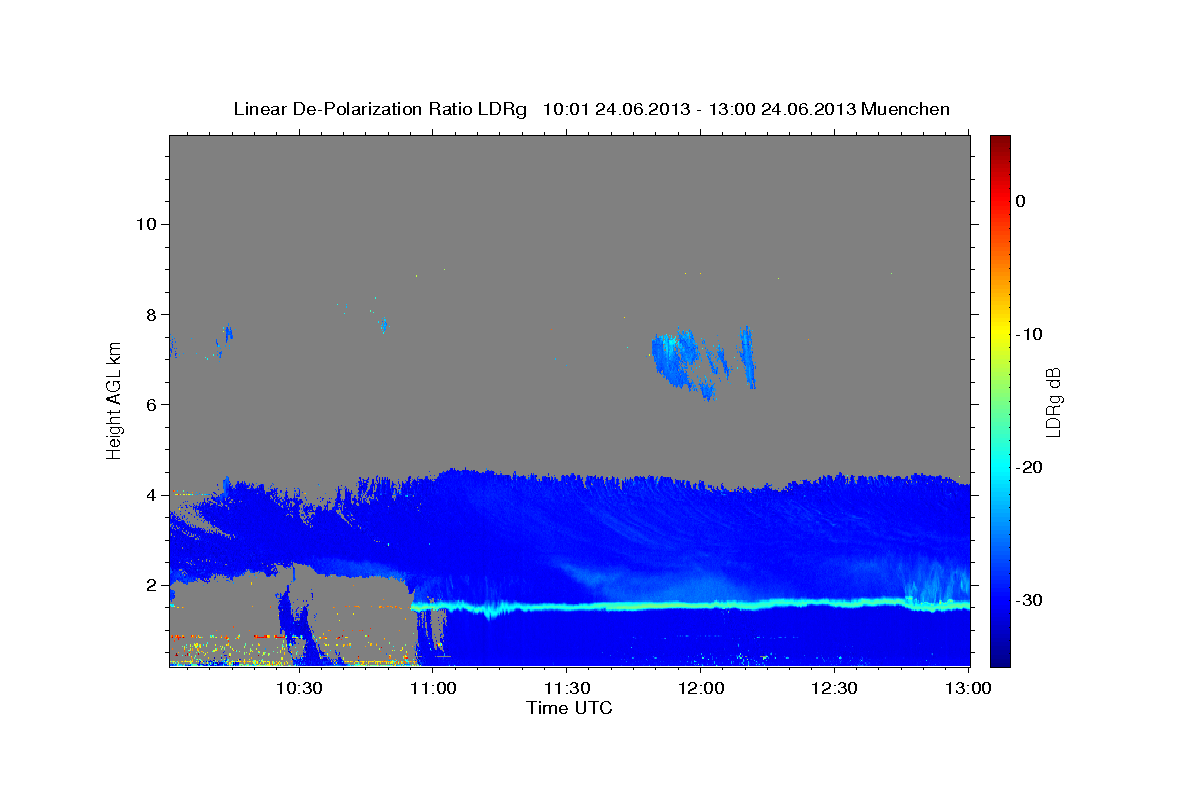Click the height tick label 6
Screen dimensions: 1200x800
[151, 404]
